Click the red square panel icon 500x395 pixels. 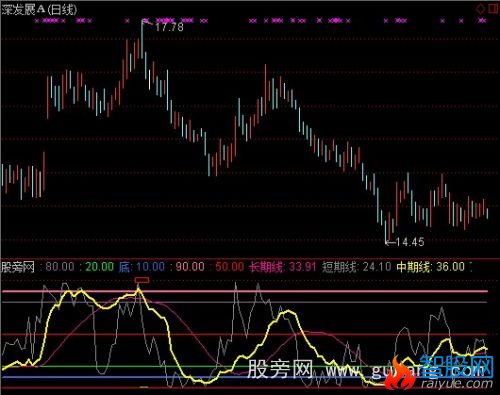pyautogui.click(x=494, y=8)
